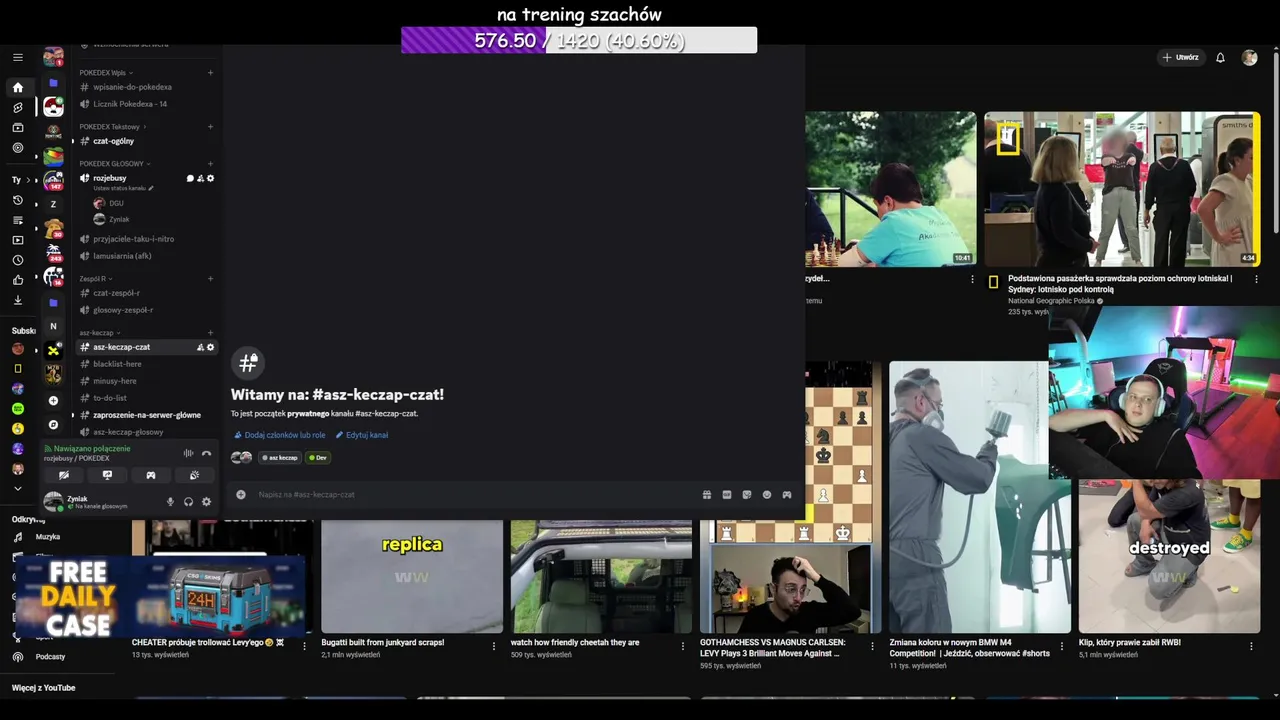This screenshot has width=1280, height=720.
Task: Open options for Podstawiona pasażerka video
Action: (x=1256, y=279)
